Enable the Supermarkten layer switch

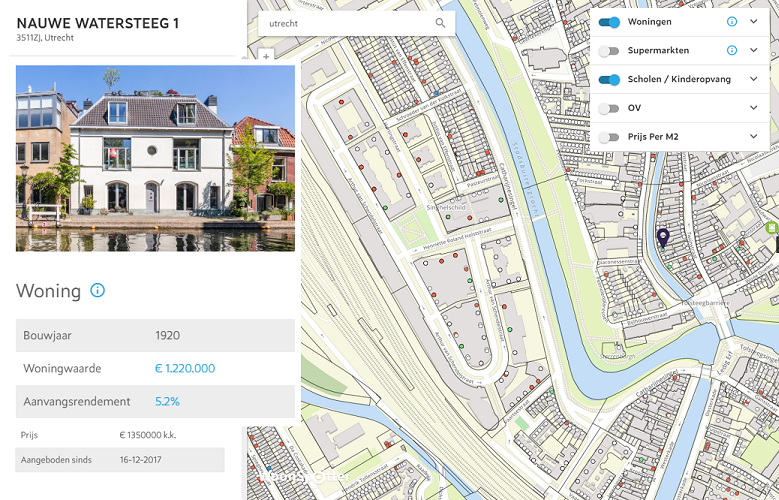(x=609, y=51)
